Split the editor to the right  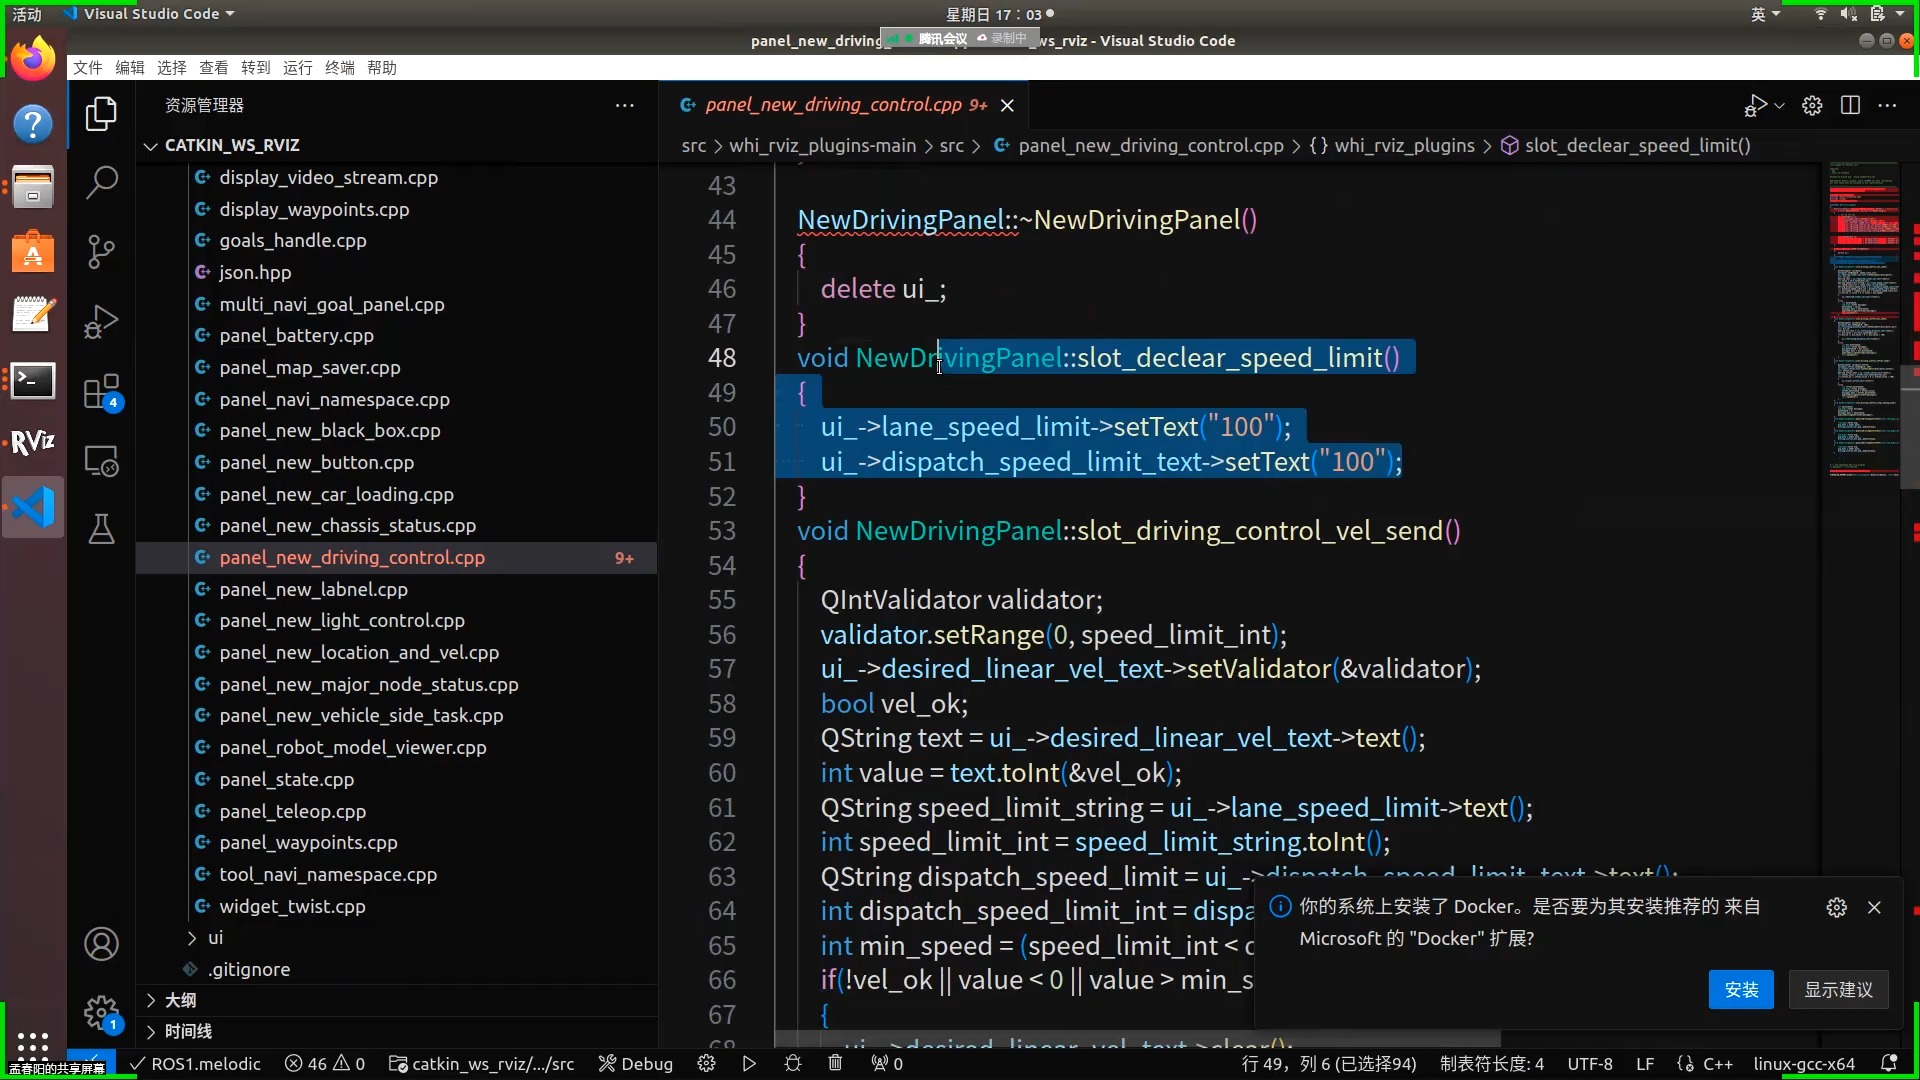[x=1850, y=105]
